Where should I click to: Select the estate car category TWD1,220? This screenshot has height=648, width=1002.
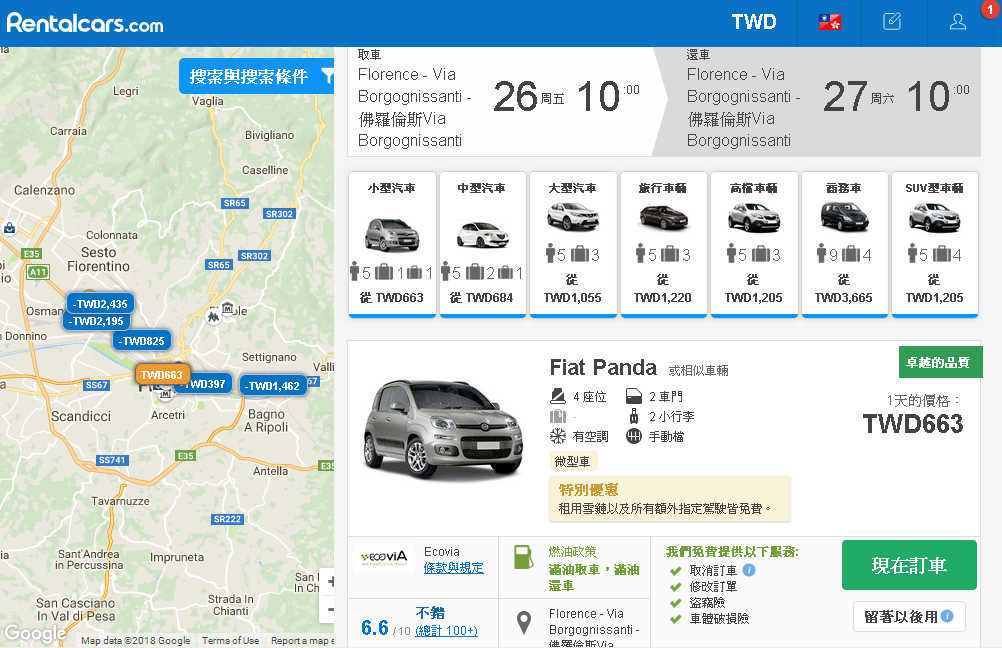(663, 243)
